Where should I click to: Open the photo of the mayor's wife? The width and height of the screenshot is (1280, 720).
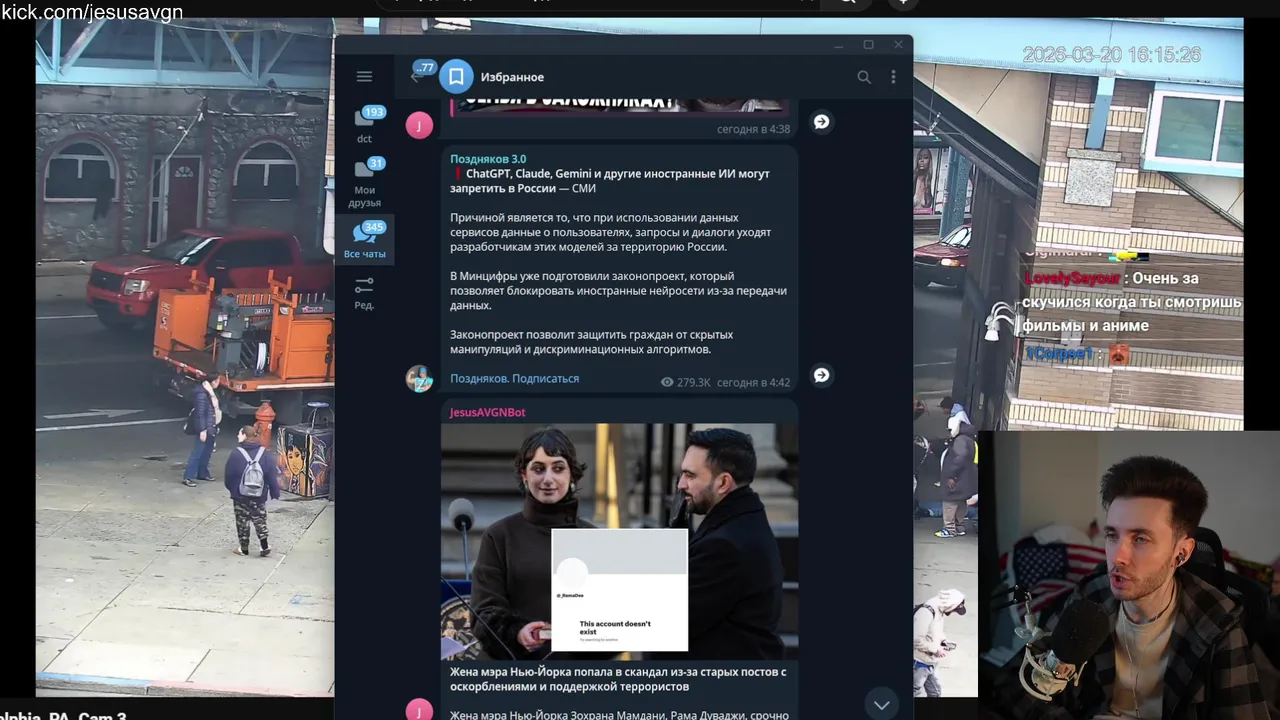coord(619,541)
